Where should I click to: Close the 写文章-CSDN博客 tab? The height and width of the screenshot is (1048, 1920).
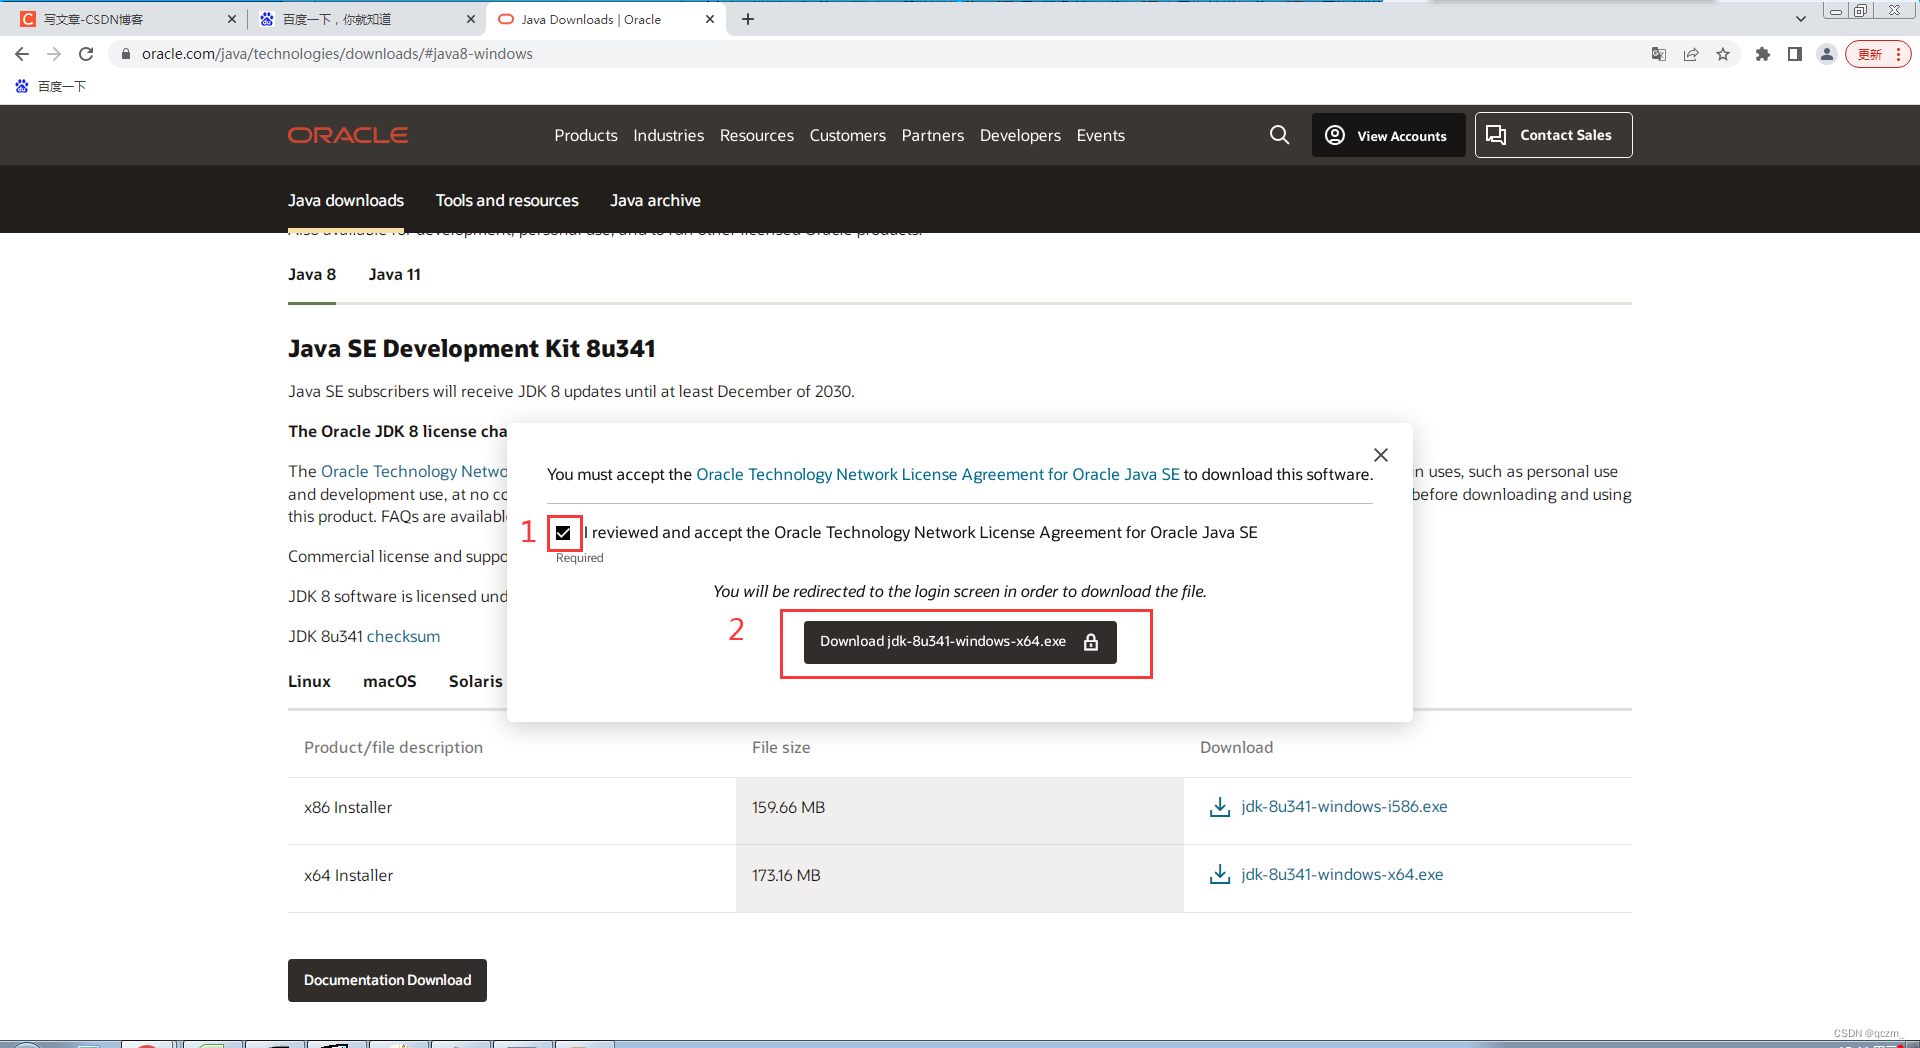(x=232, y=19)
